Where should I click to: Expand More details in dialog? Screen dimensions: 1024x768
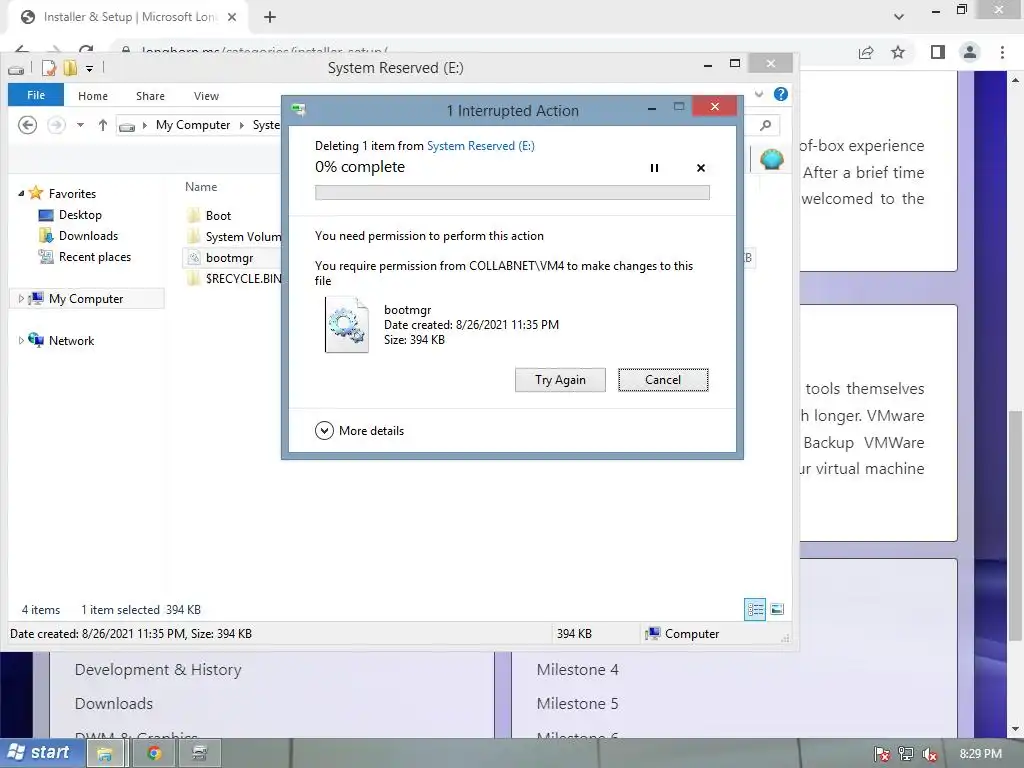(x=359, y=430)
